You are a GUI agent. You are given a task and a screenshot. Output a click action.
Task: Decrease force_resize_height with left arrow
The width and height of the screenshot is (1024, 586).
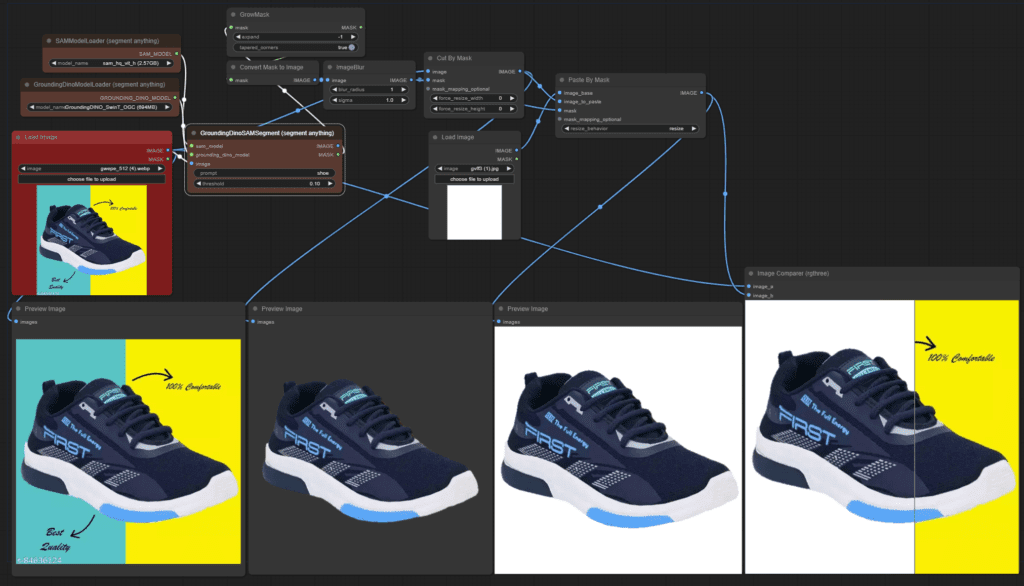point(436,108)
